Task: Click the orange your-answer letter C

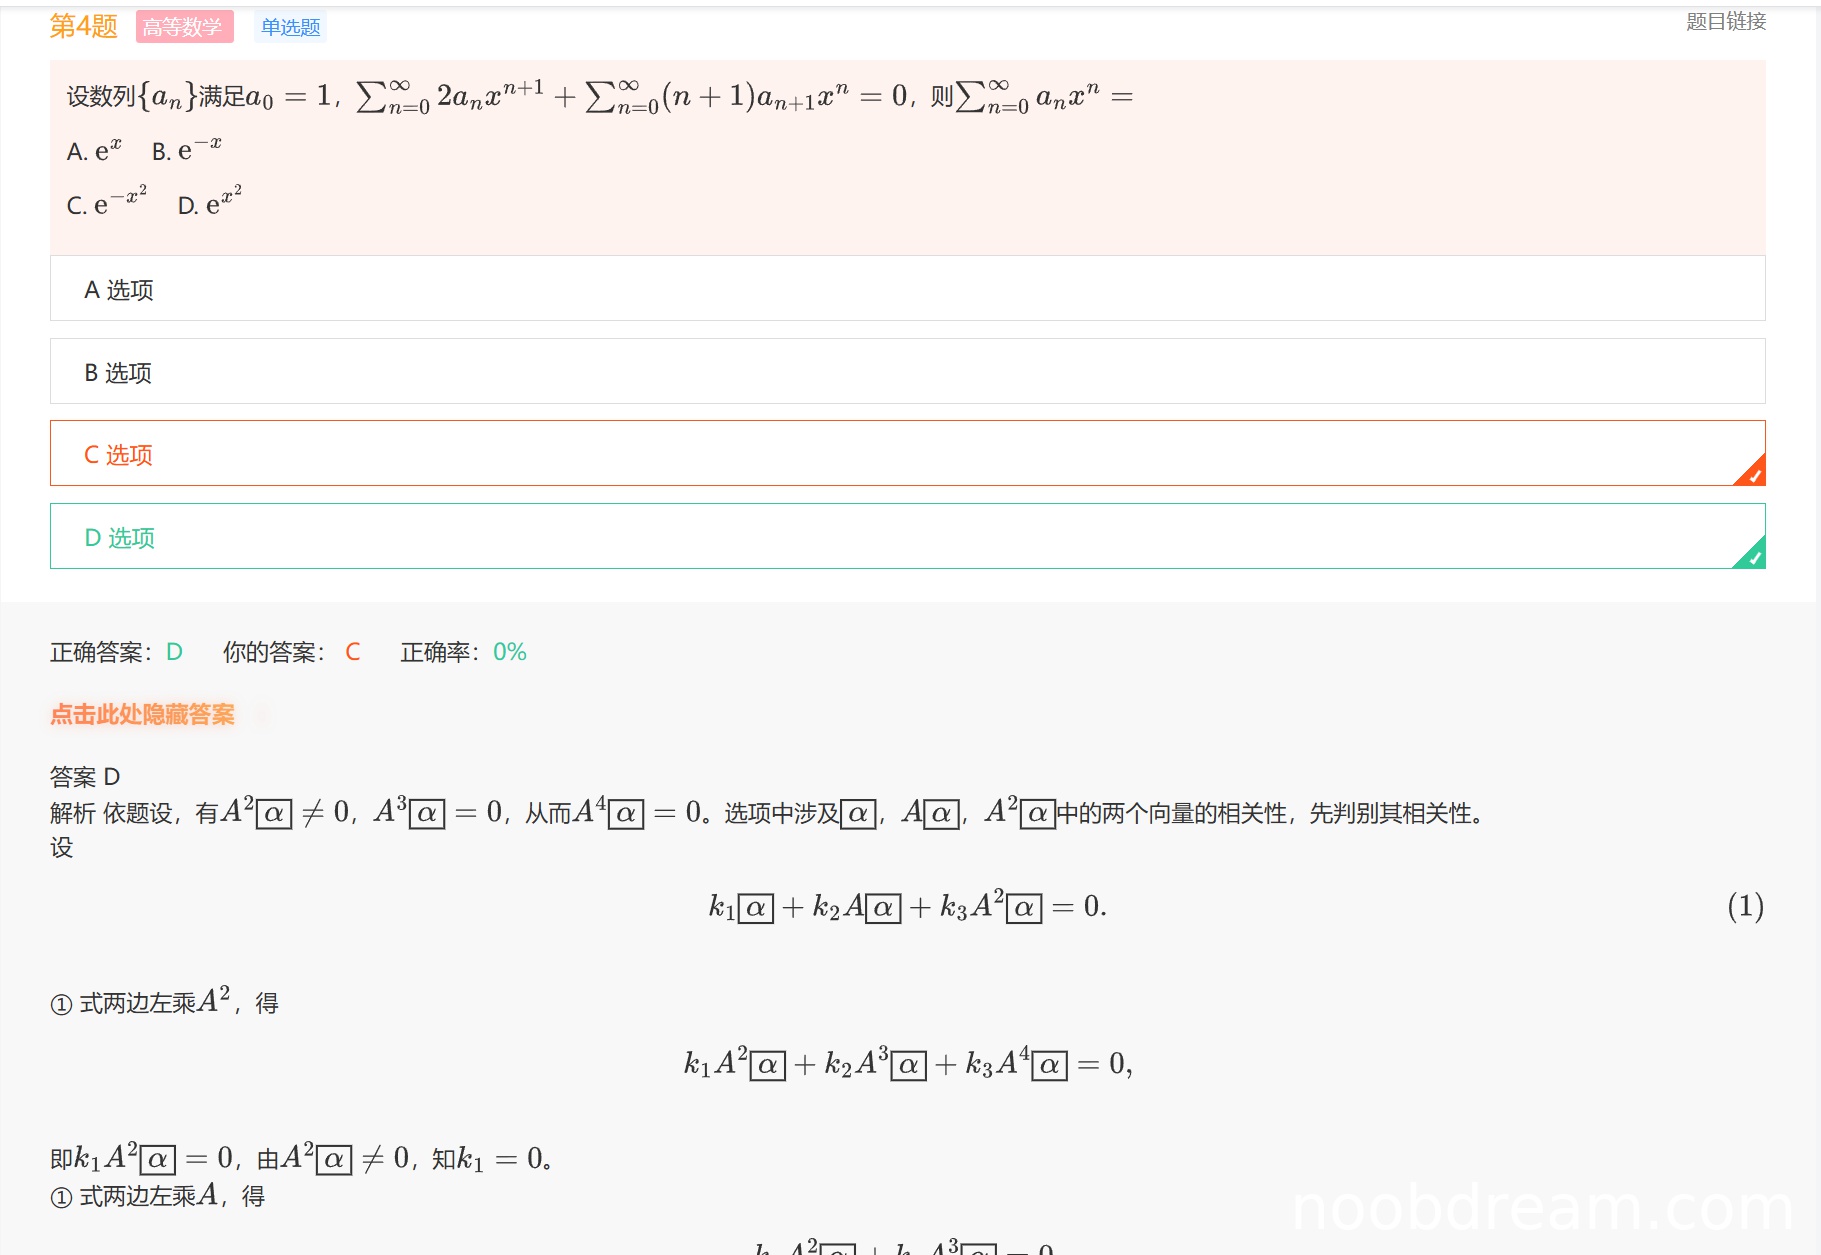Action: tap(352, 652)
